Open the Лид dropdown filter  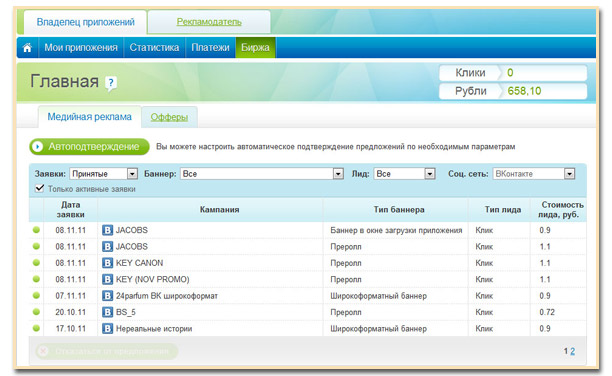tap(404, 174)
